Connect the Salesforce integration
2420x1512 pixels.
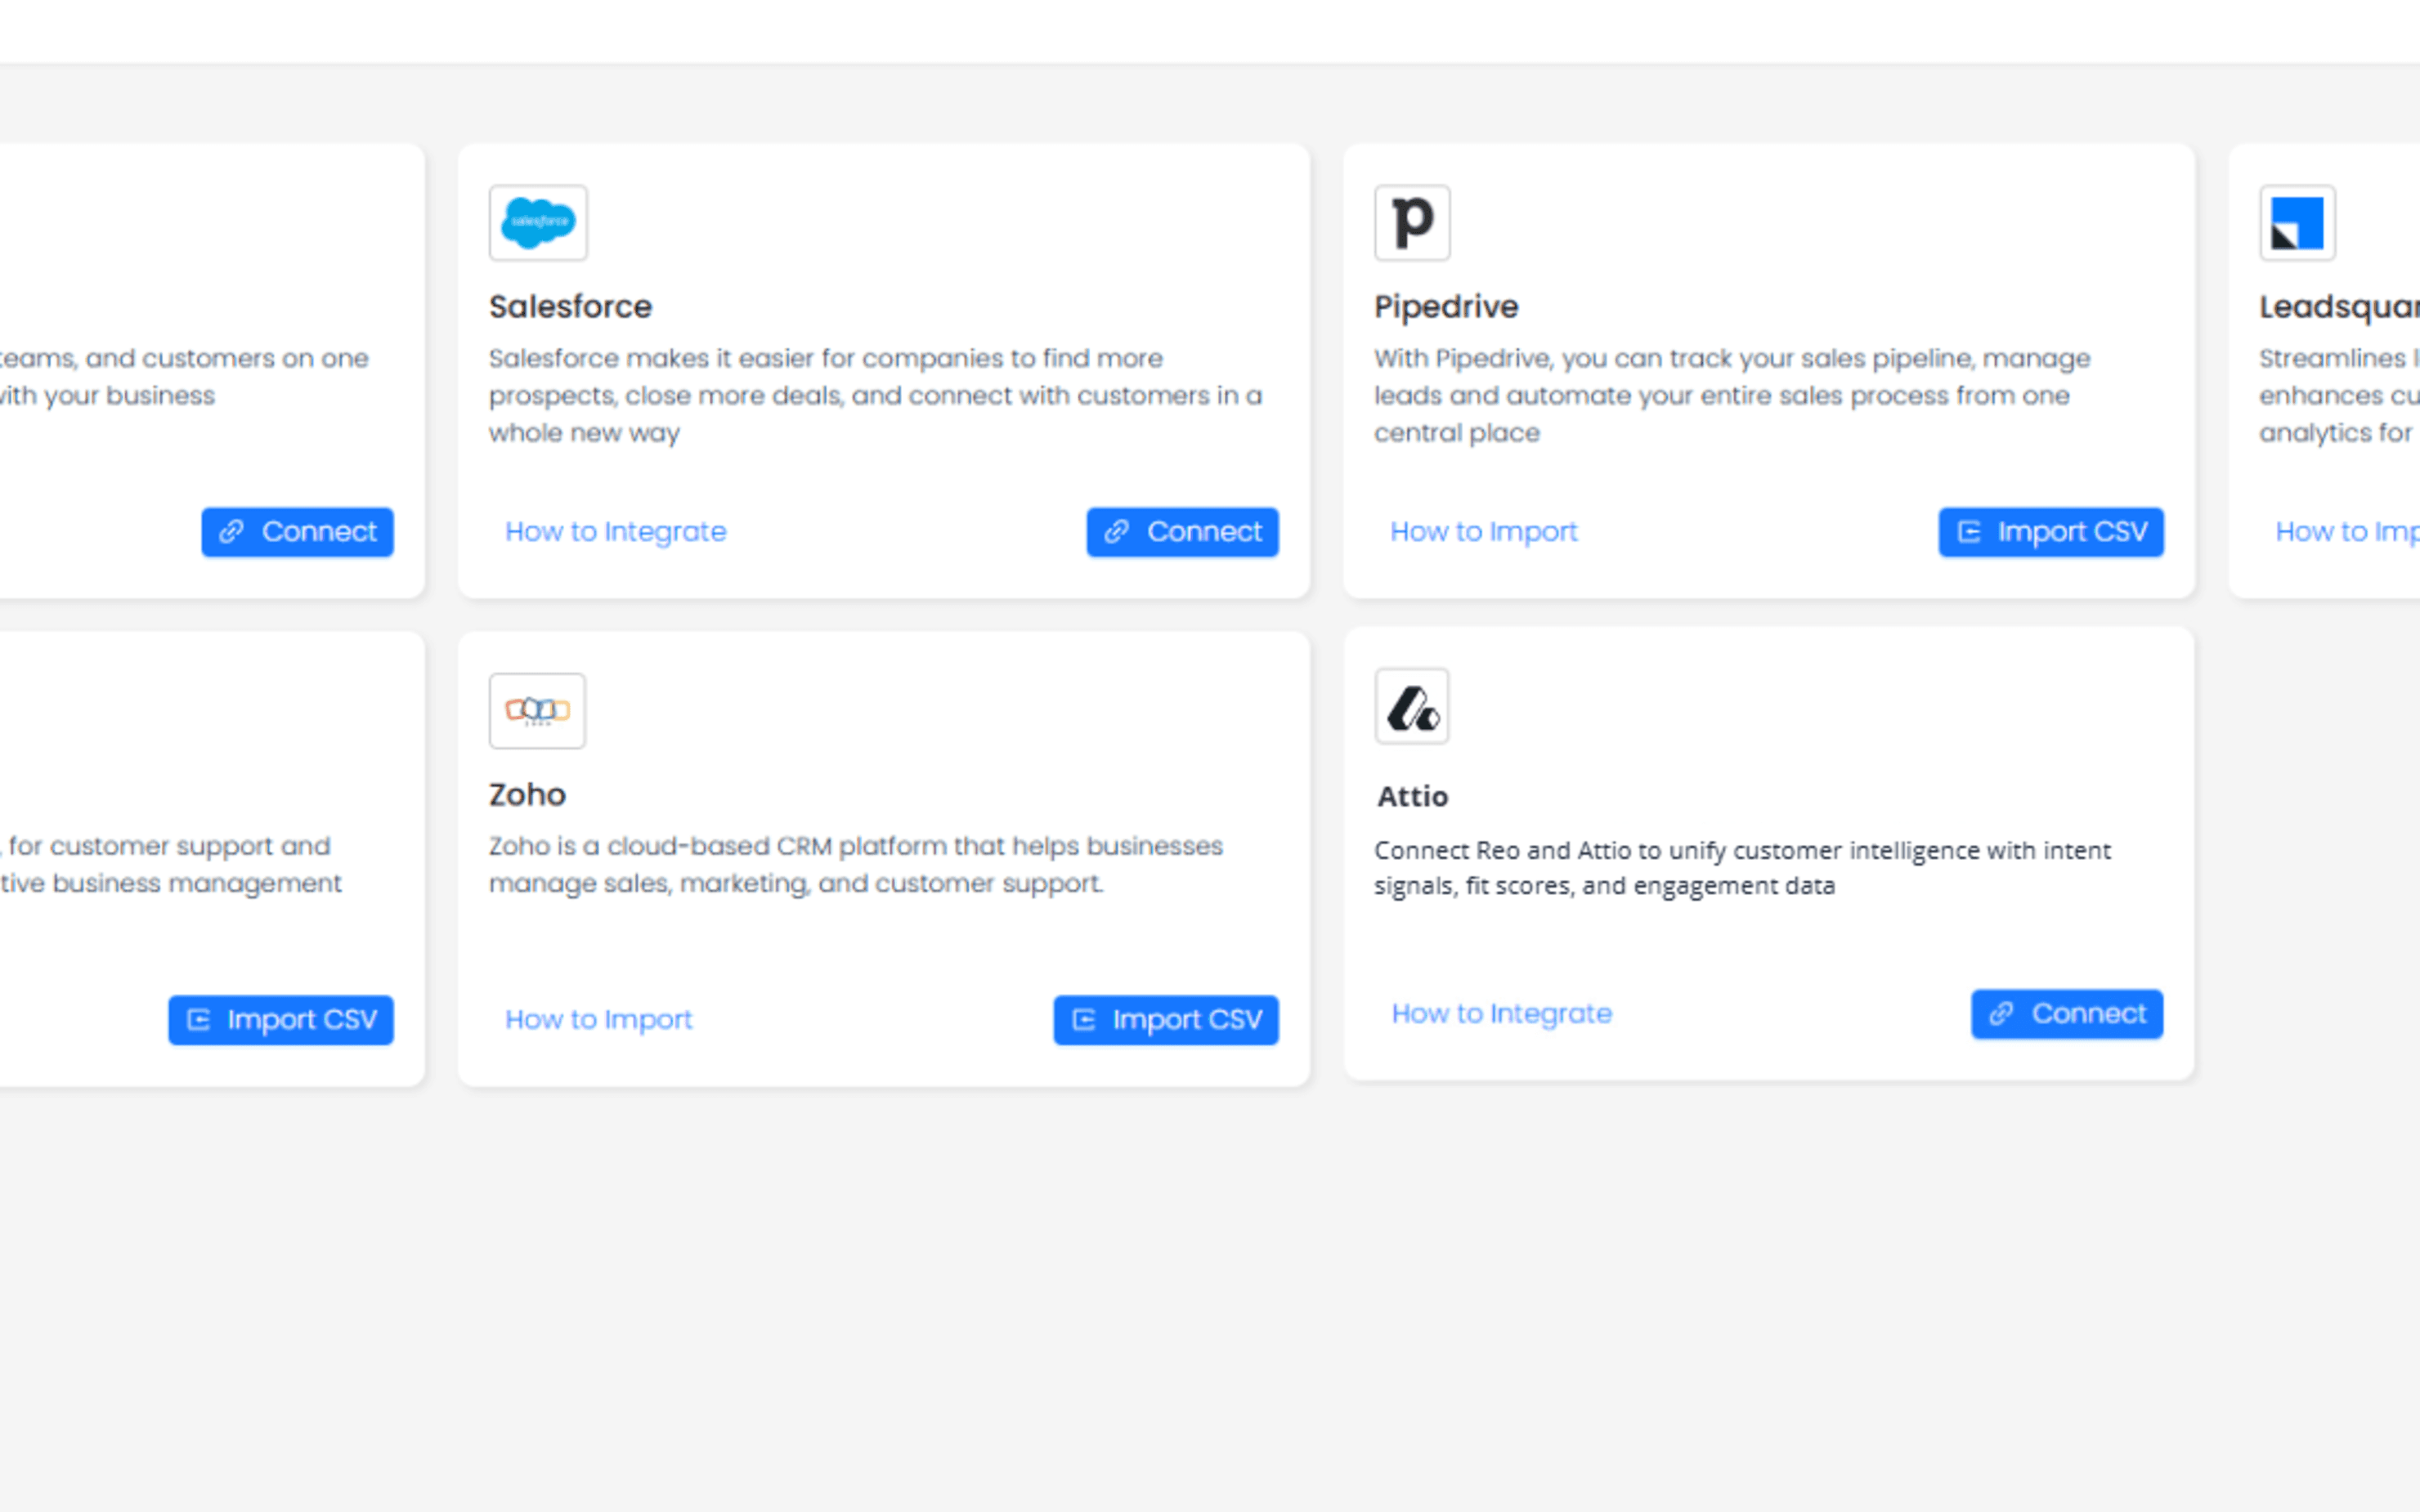pyautogui.click(x=1182, y=532)
